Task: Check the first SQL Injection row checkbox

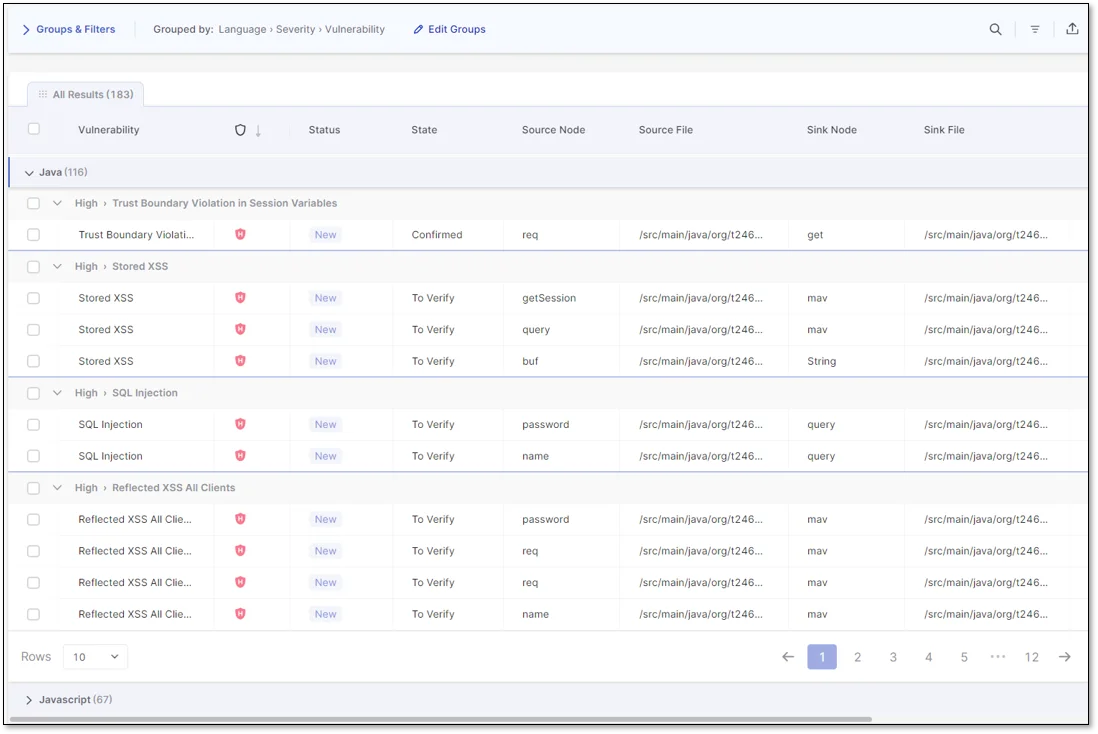Action: click(33, 424)
